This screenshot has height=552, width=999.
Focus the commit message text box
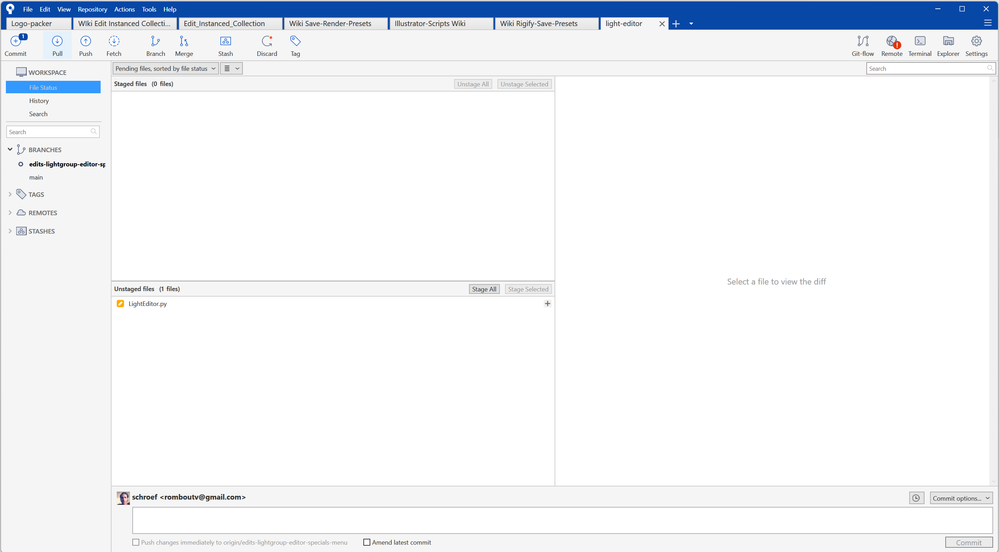pos(563,520)
